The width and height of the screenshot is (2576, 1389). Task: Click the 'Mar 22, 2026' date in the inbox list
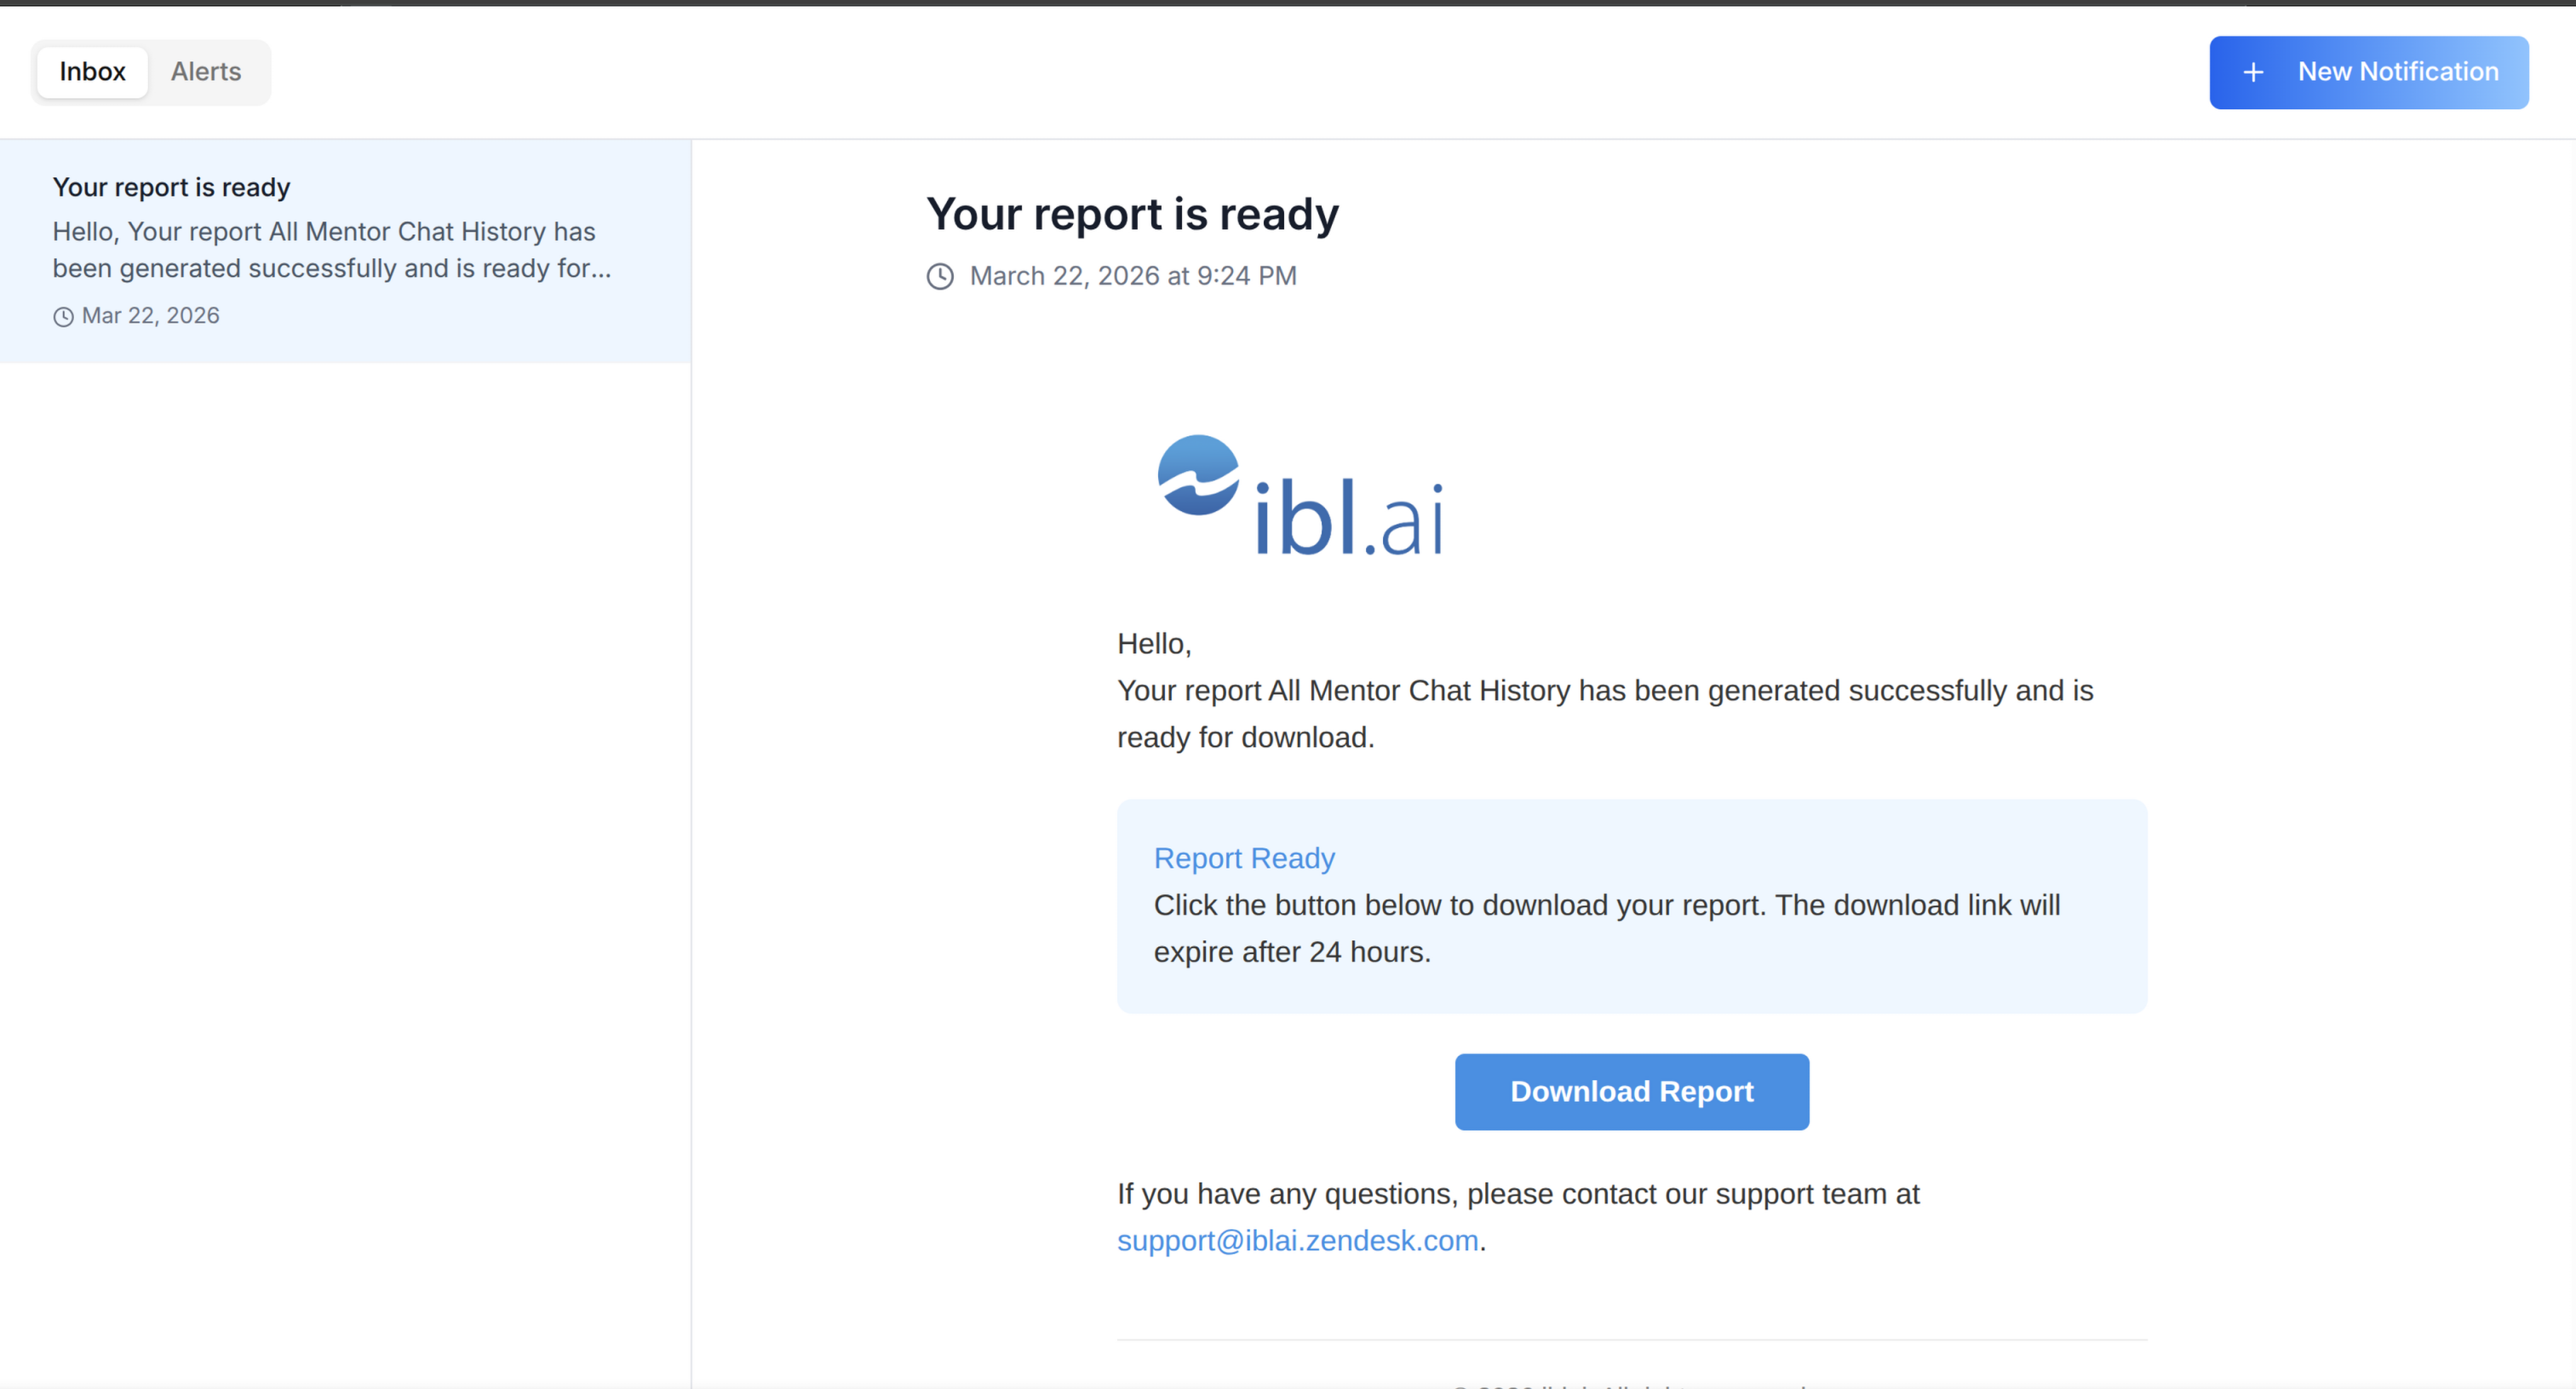(x=150, y=316)
